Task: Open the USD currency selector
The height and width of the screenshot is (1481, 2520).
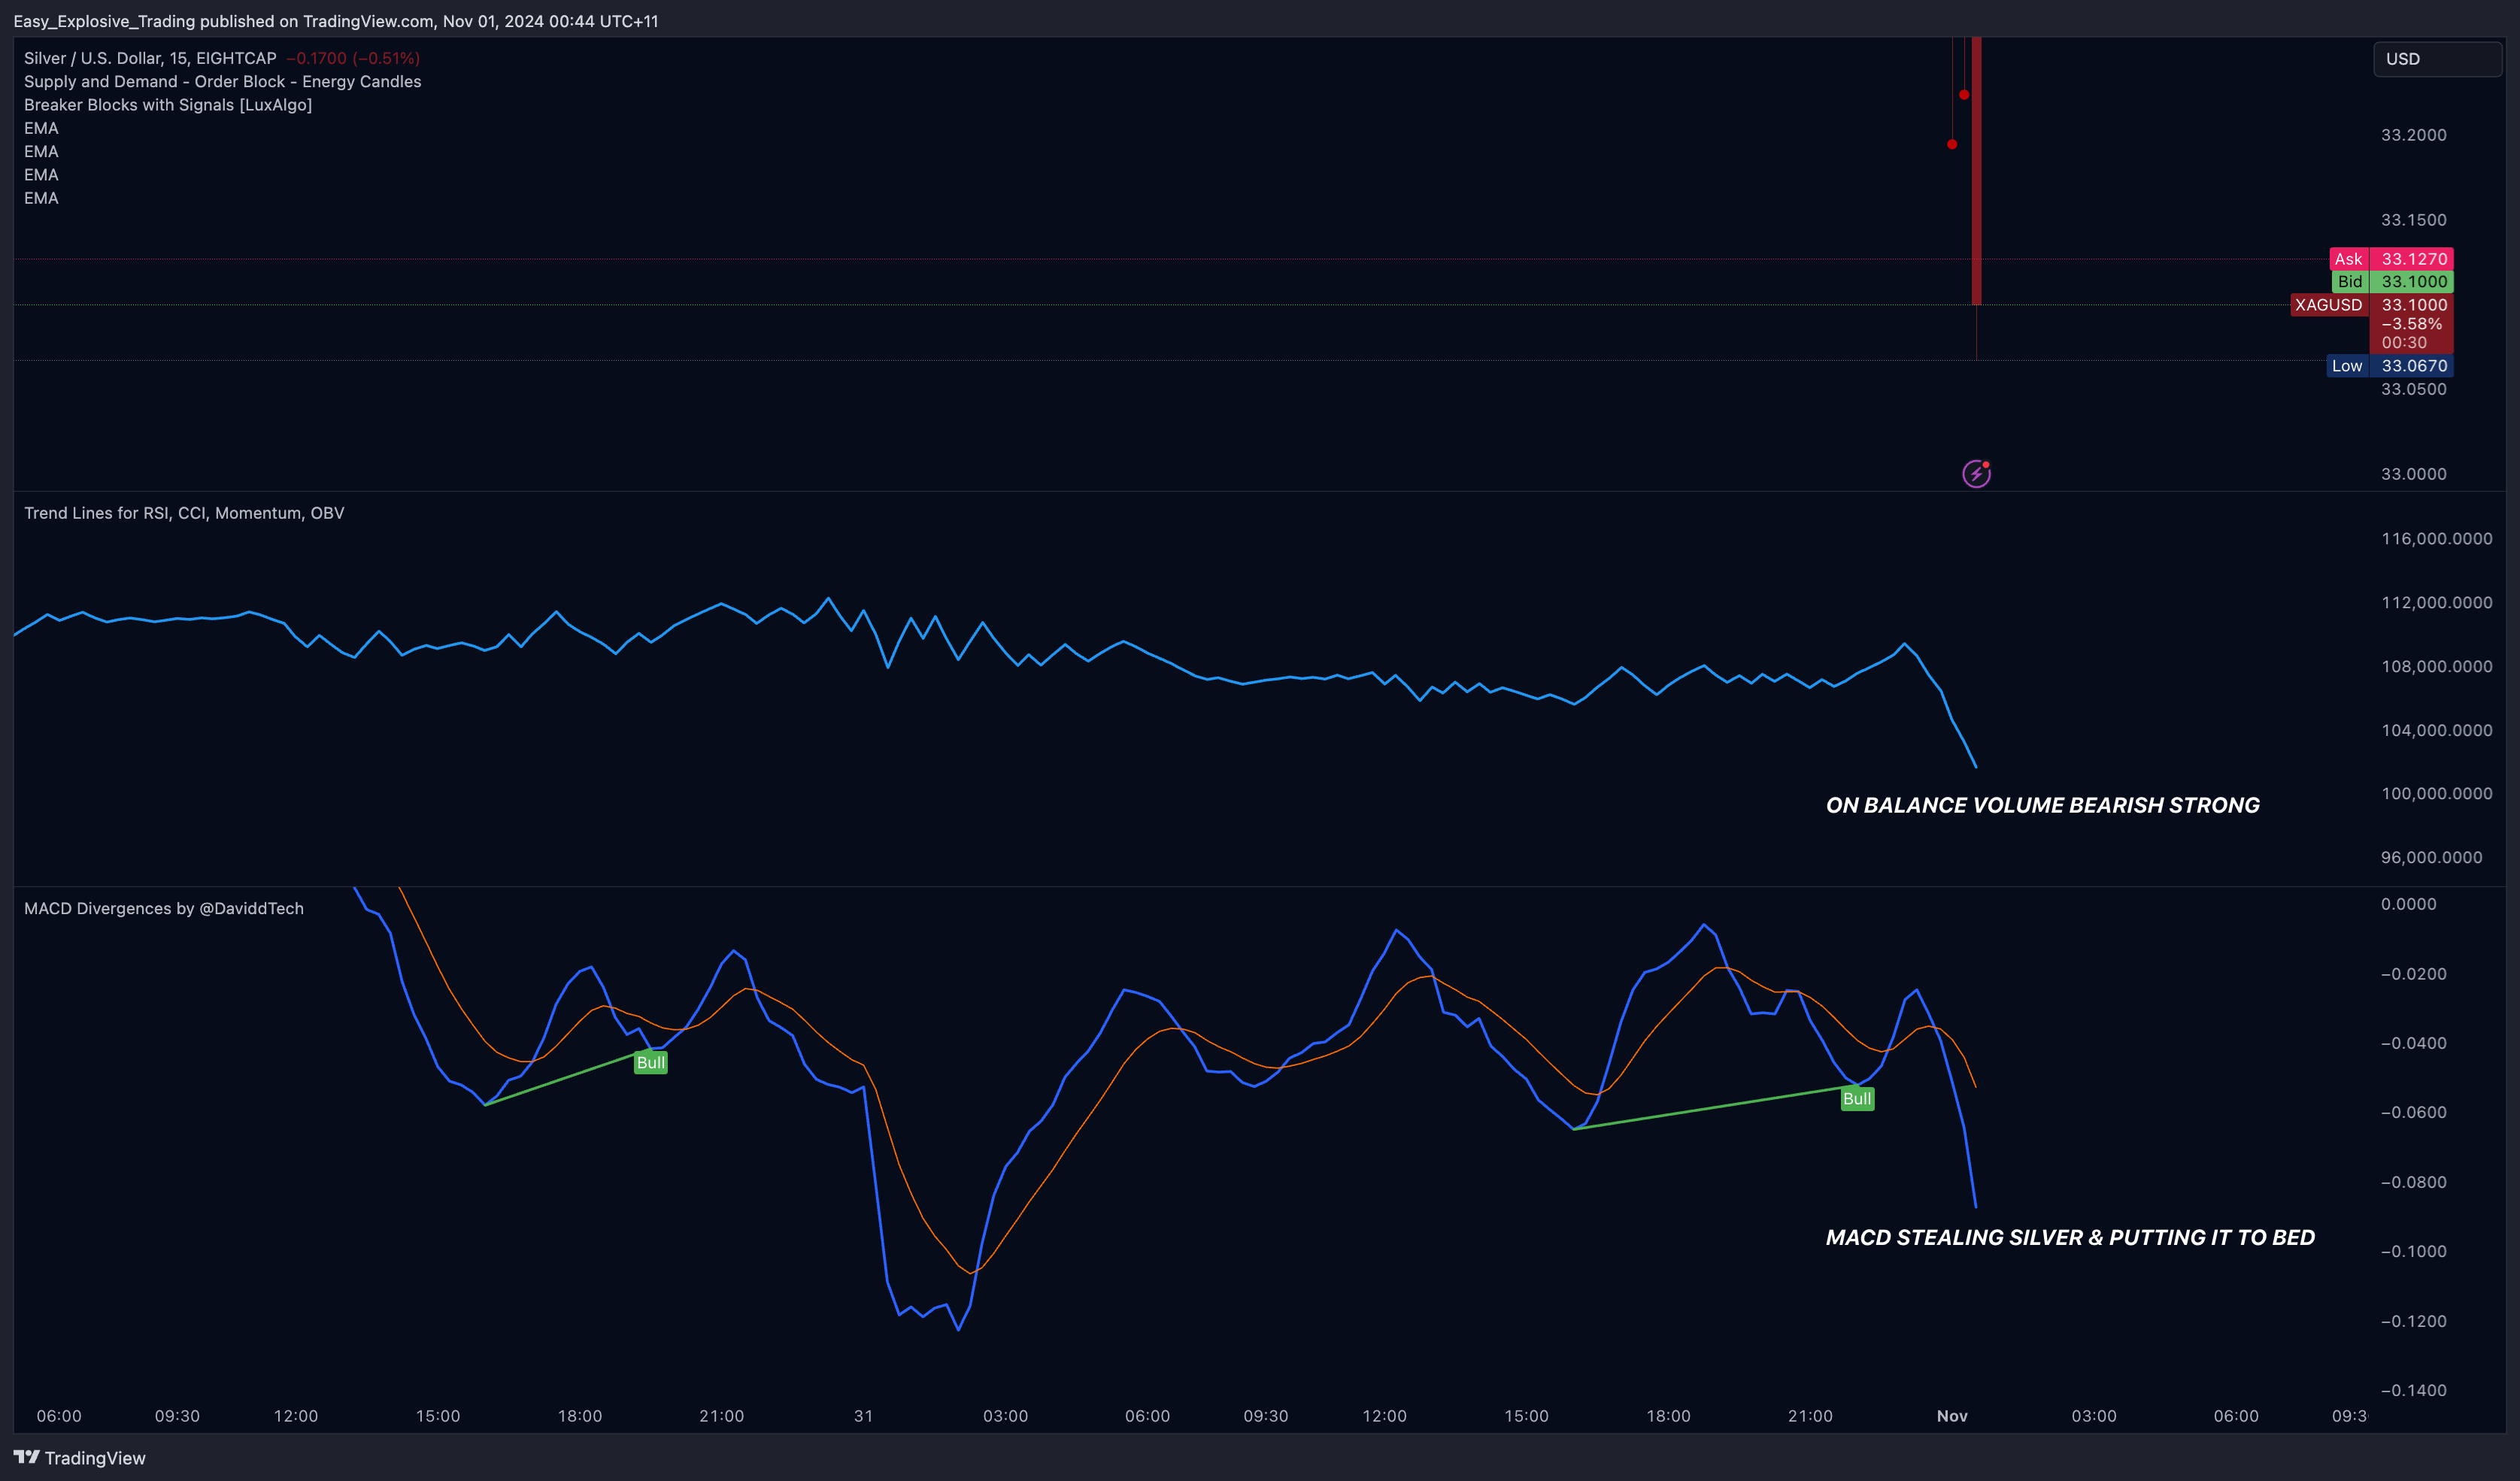Action: pos(2437,59)
